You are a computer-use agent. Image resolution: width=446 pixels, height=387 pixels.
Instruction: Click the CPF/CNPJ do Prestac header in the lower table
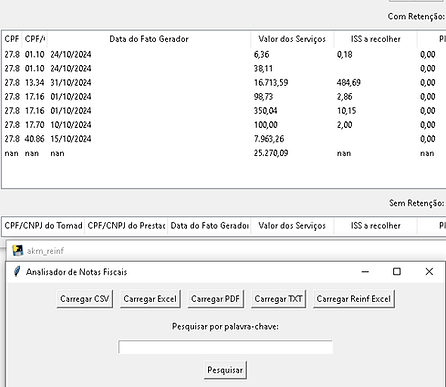pos(126,226)
